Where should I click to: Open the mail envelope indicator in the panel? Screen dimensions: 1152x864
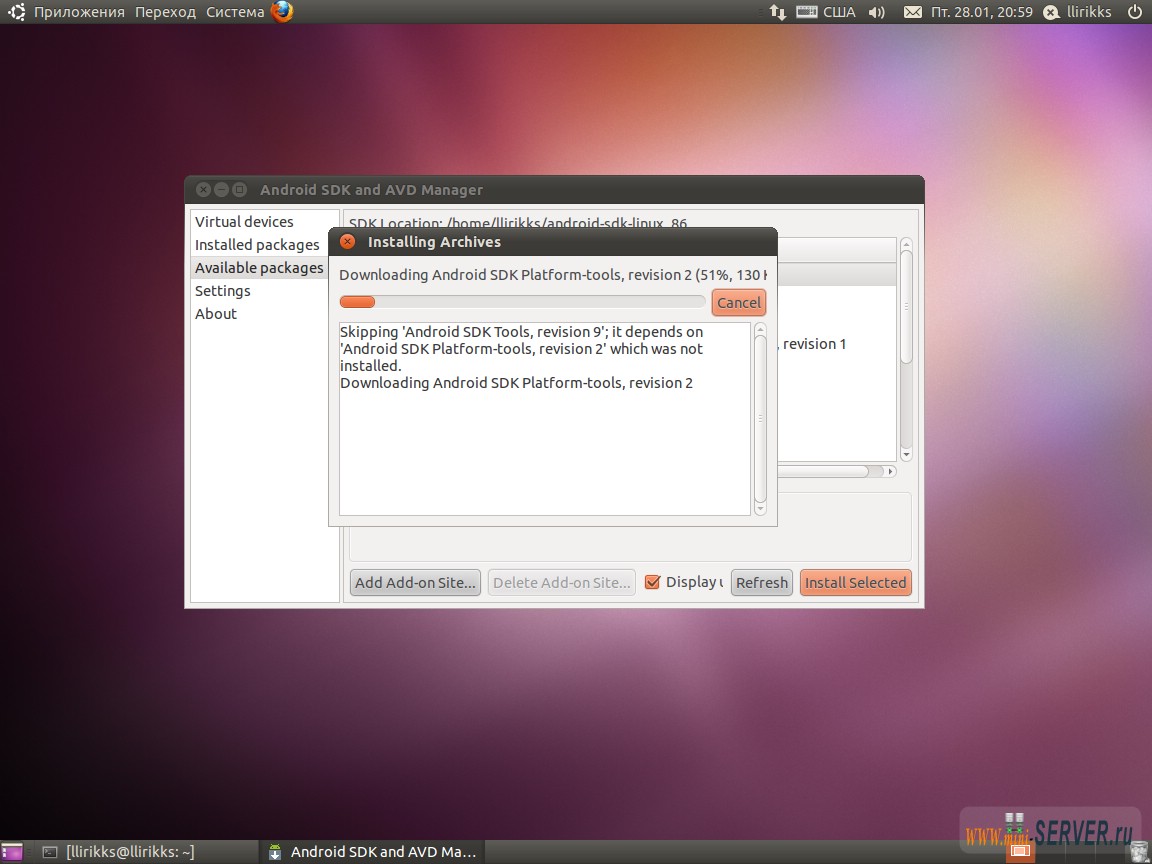(x=911, y=12)
